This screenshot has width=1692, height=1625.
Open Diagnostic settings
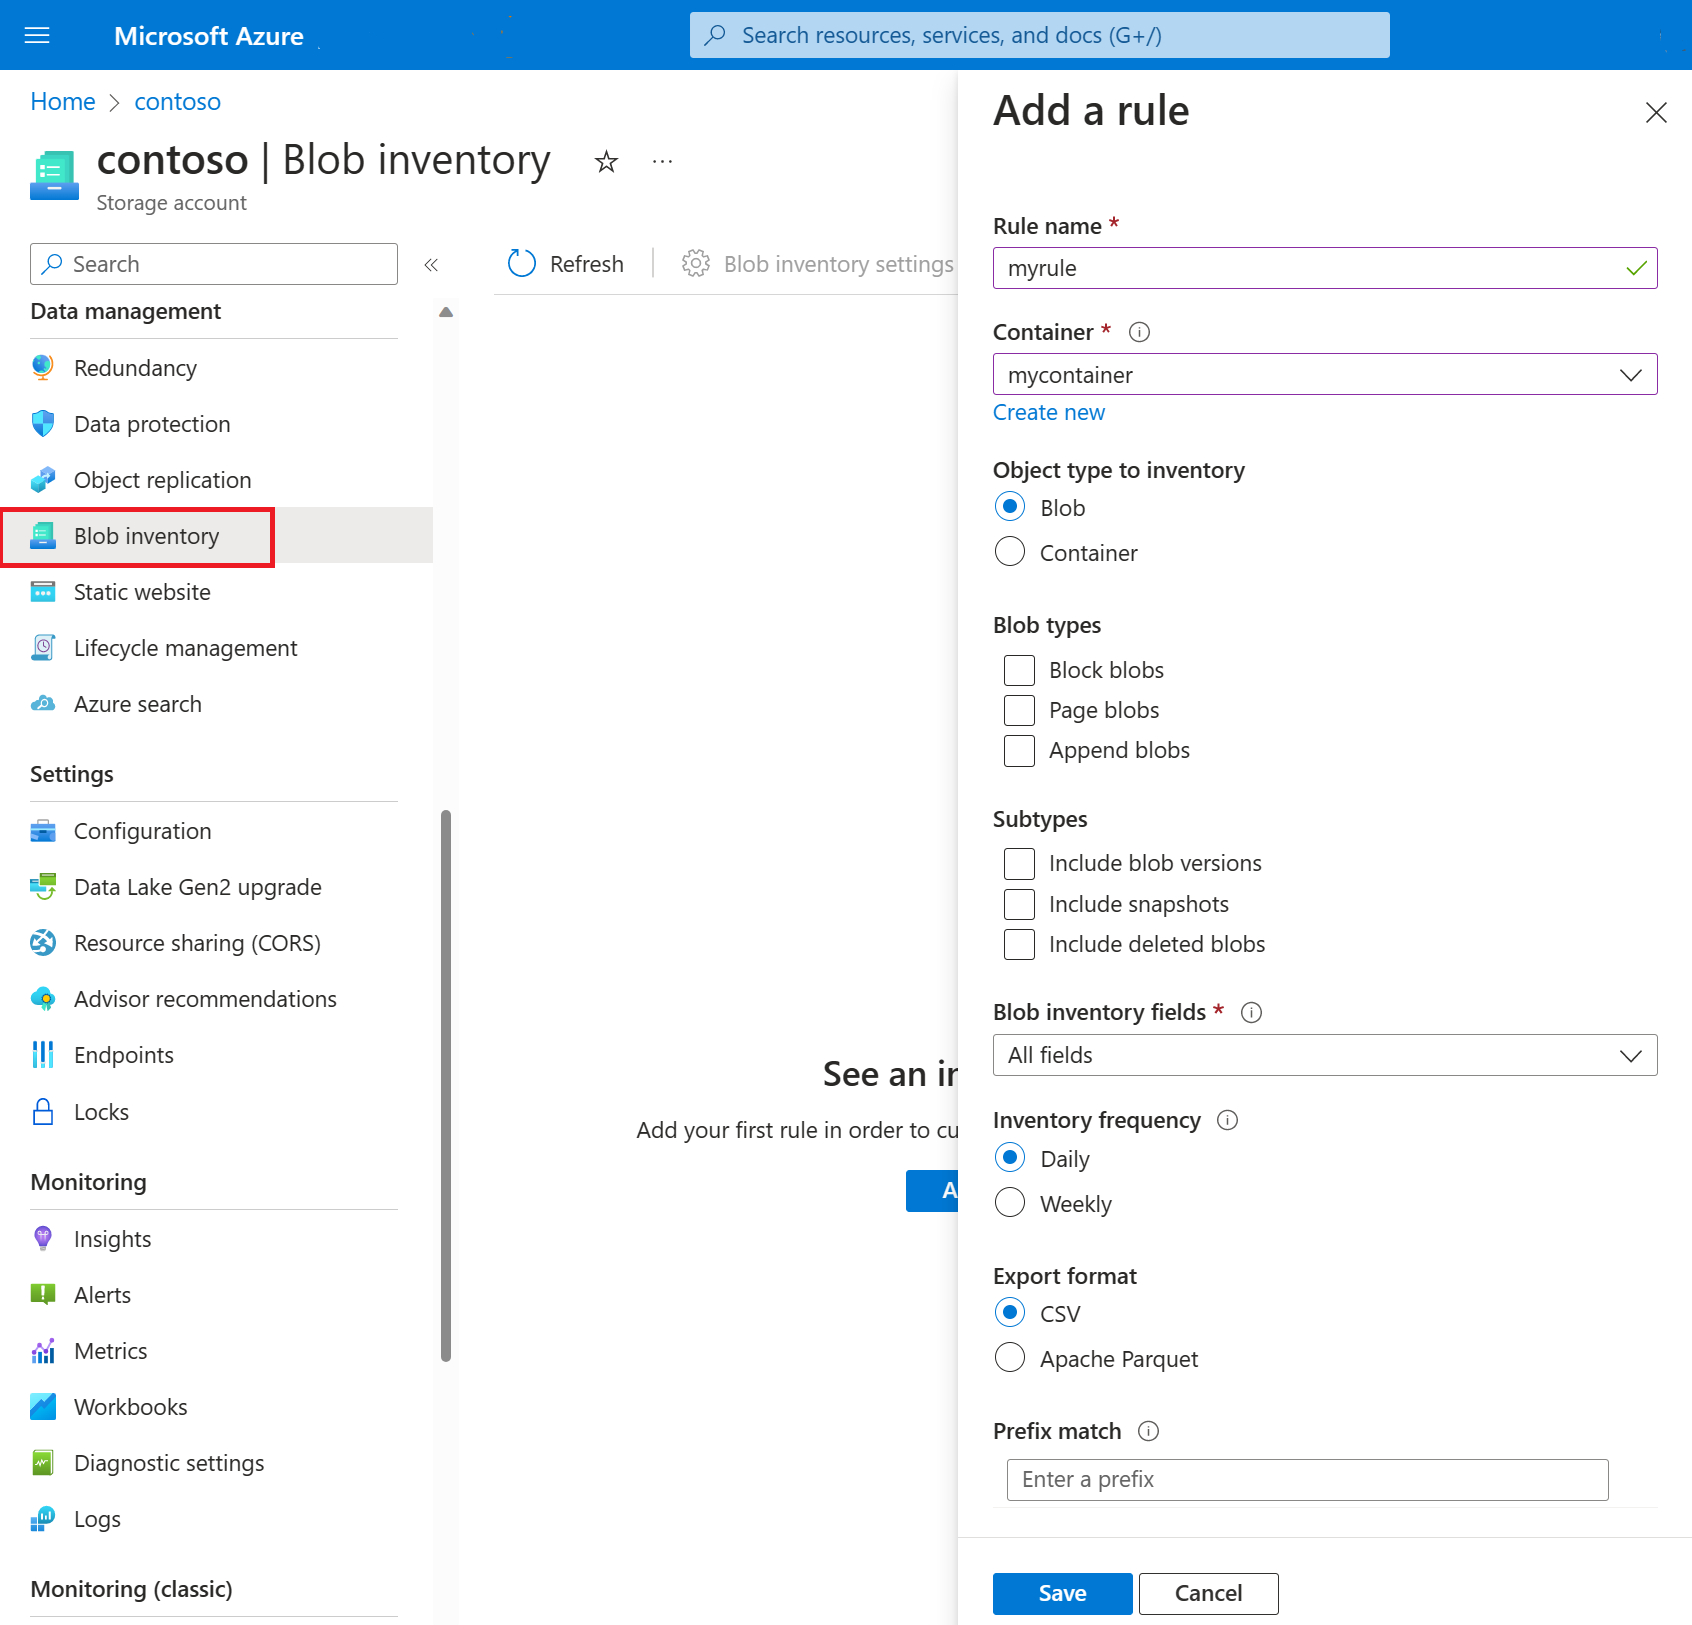pyautogui.click(x=168, y=1462)
